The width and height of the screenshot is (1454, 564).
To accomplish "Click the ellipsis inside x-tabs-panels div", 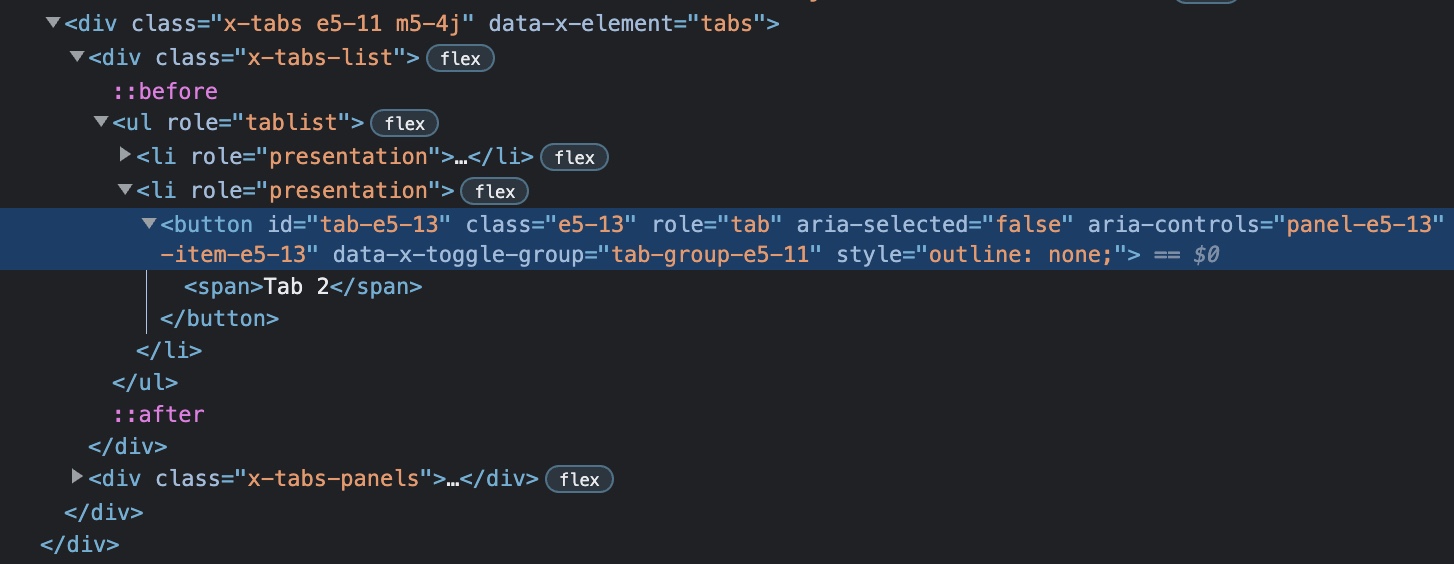I will [x=451, y=479].
